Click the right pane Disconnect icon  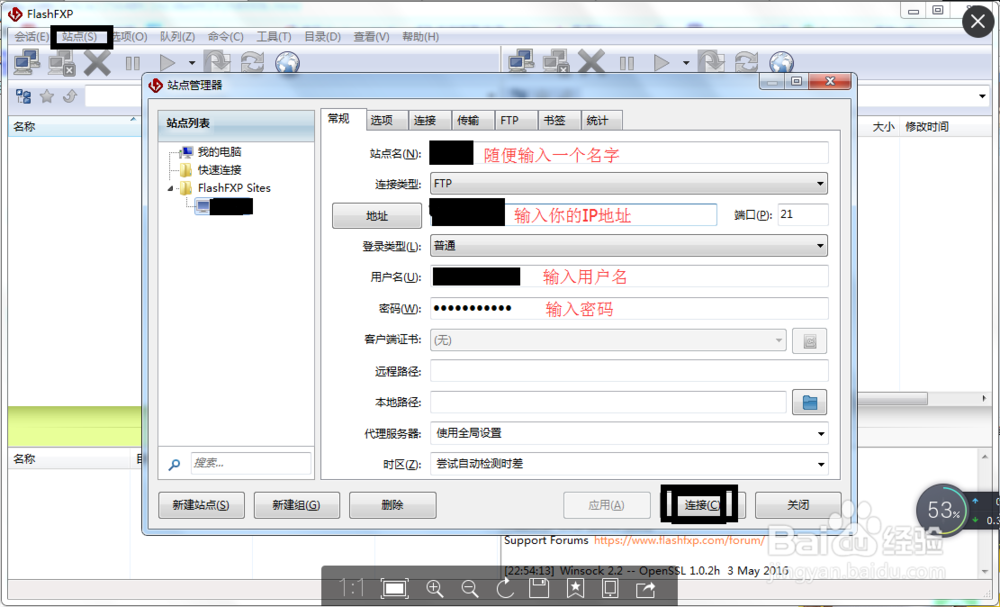coord(556,62)
